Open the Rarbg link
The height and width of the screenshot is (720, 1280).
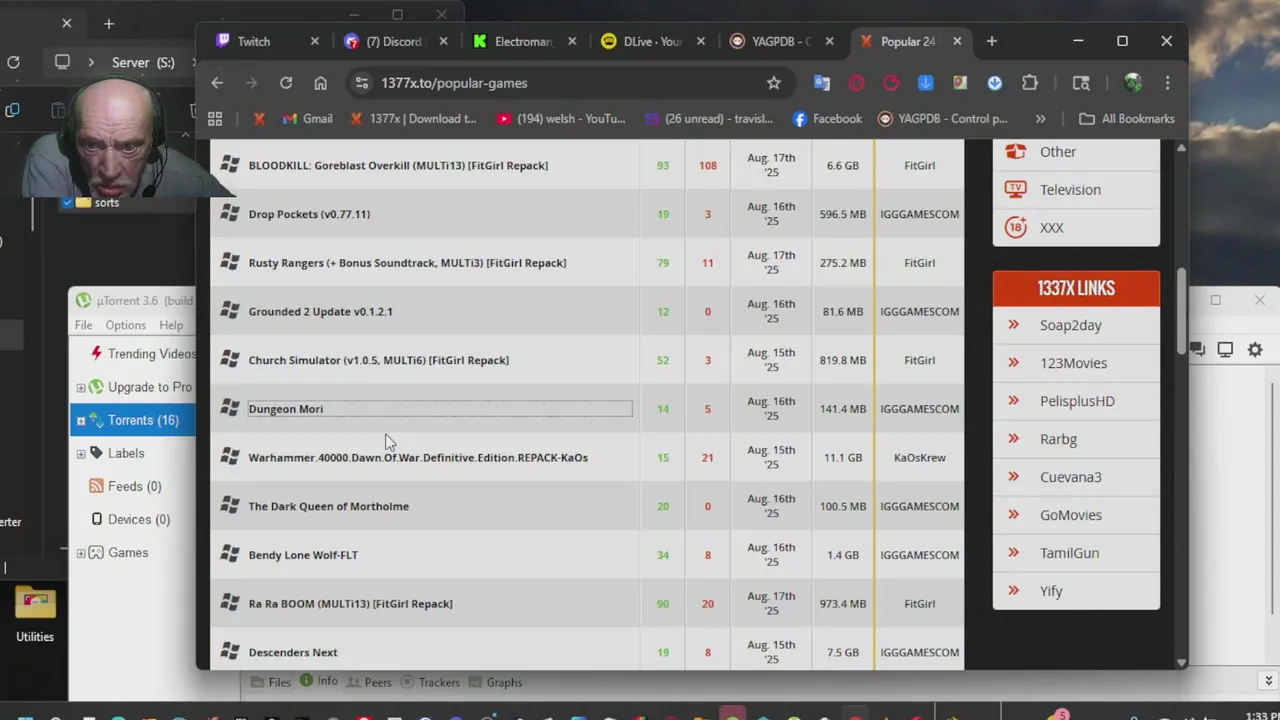click(x=1058, y=439)
